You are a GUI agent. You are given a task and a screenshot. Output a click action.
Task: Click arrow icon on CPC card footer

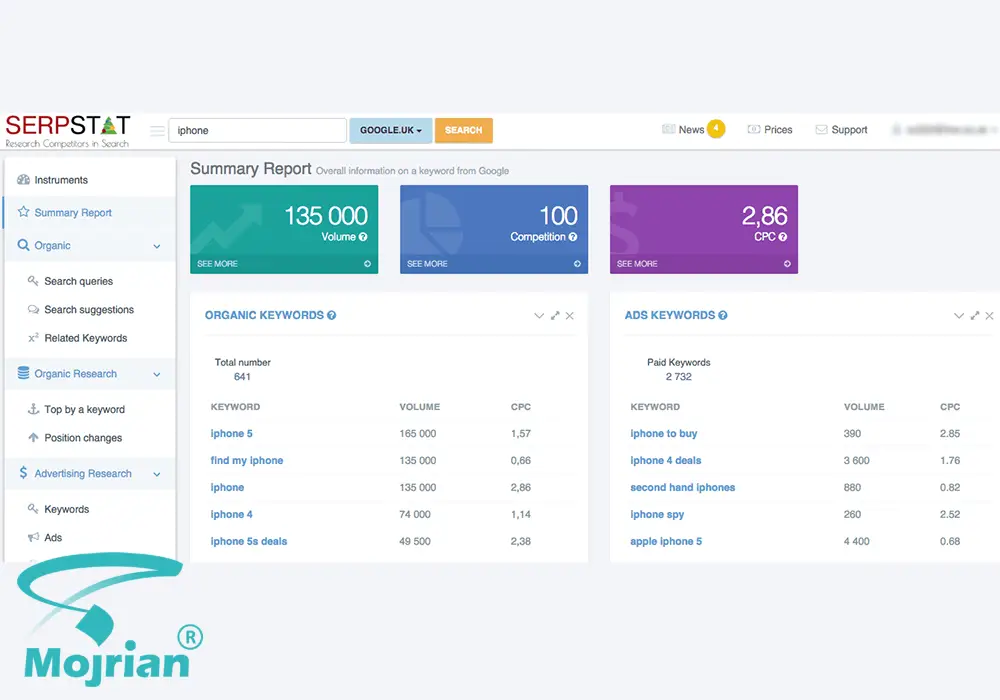tap(787, 263)
